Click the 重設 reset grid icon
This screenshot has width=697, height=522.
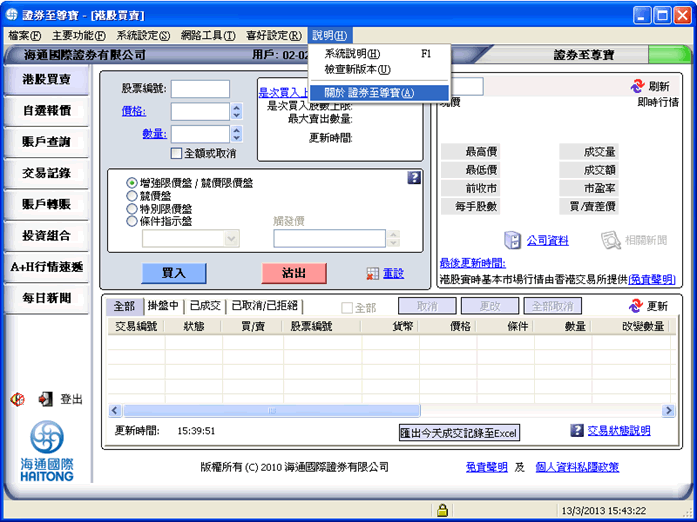[x=373, y=273]
